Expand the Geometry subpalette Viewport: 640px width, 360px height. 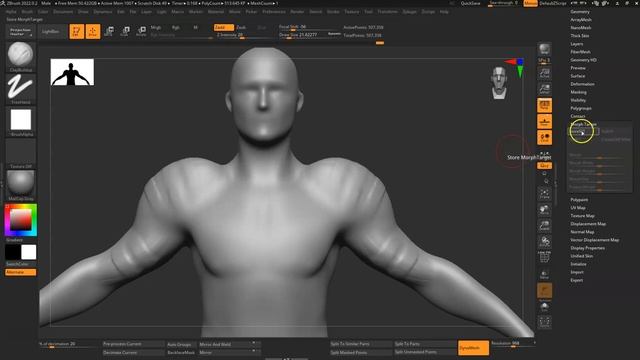tap(580, 12)
